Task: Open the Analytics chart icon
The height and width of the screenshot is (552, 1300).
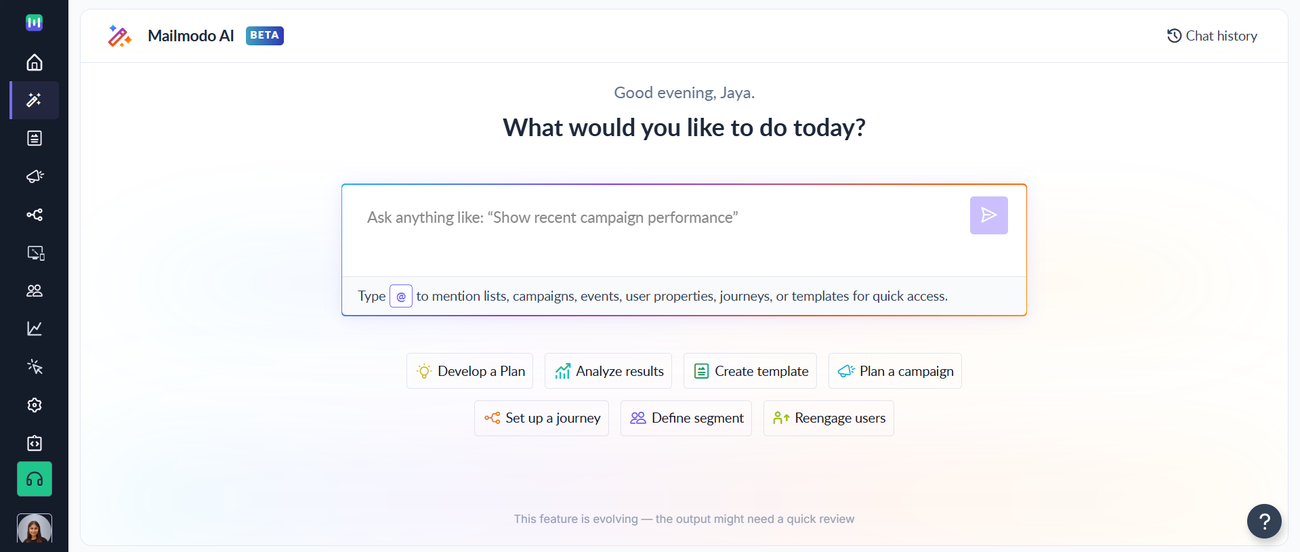Action: 34,329
